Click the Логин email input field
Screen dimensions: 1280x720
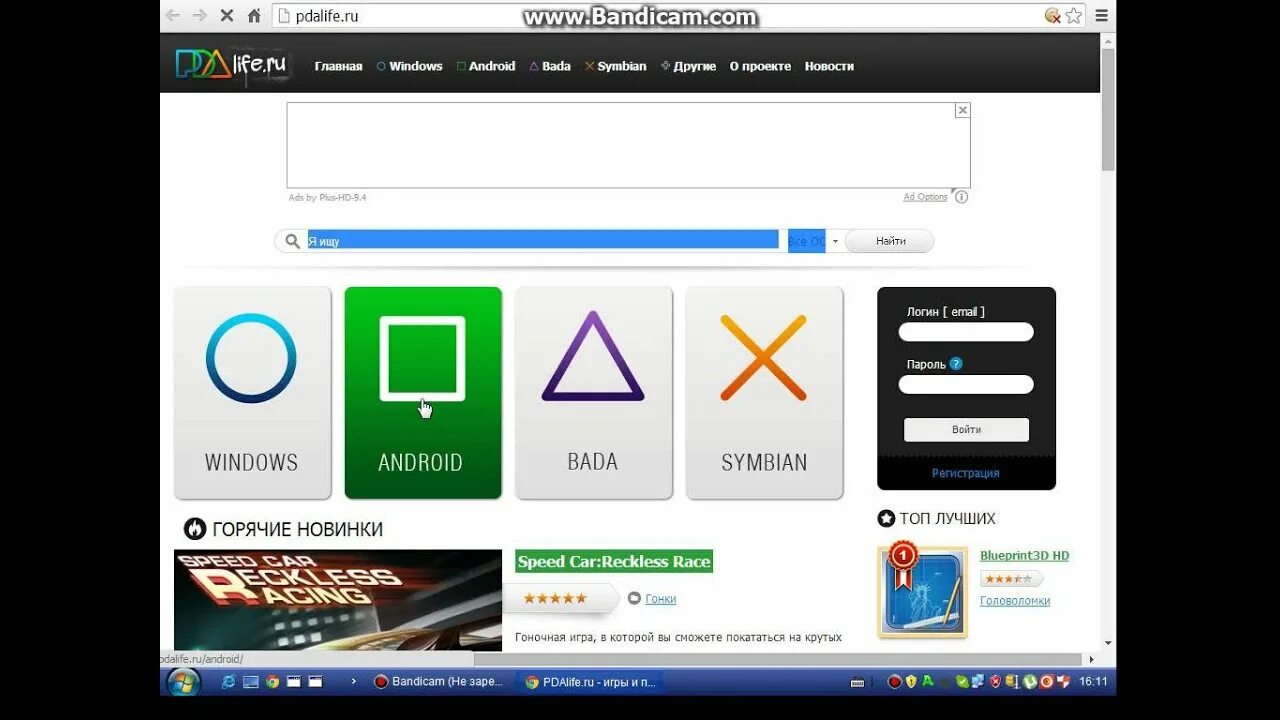click(x=966, y=332)
